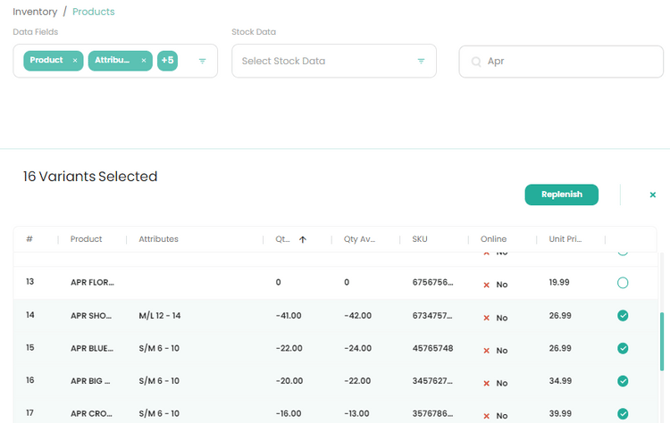670x423 pixels.
Task: Open the Products breadcrumb link
Action: click(94, 12)
